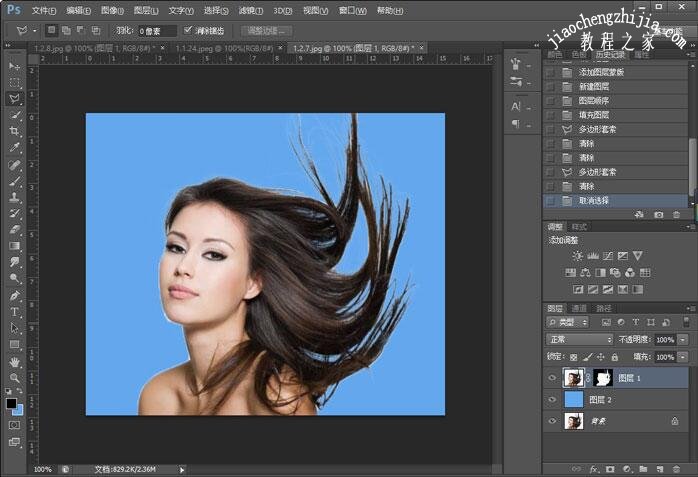Activate the Zoom magnifier tool
698x477 pixels.
(x=14, y=378)
